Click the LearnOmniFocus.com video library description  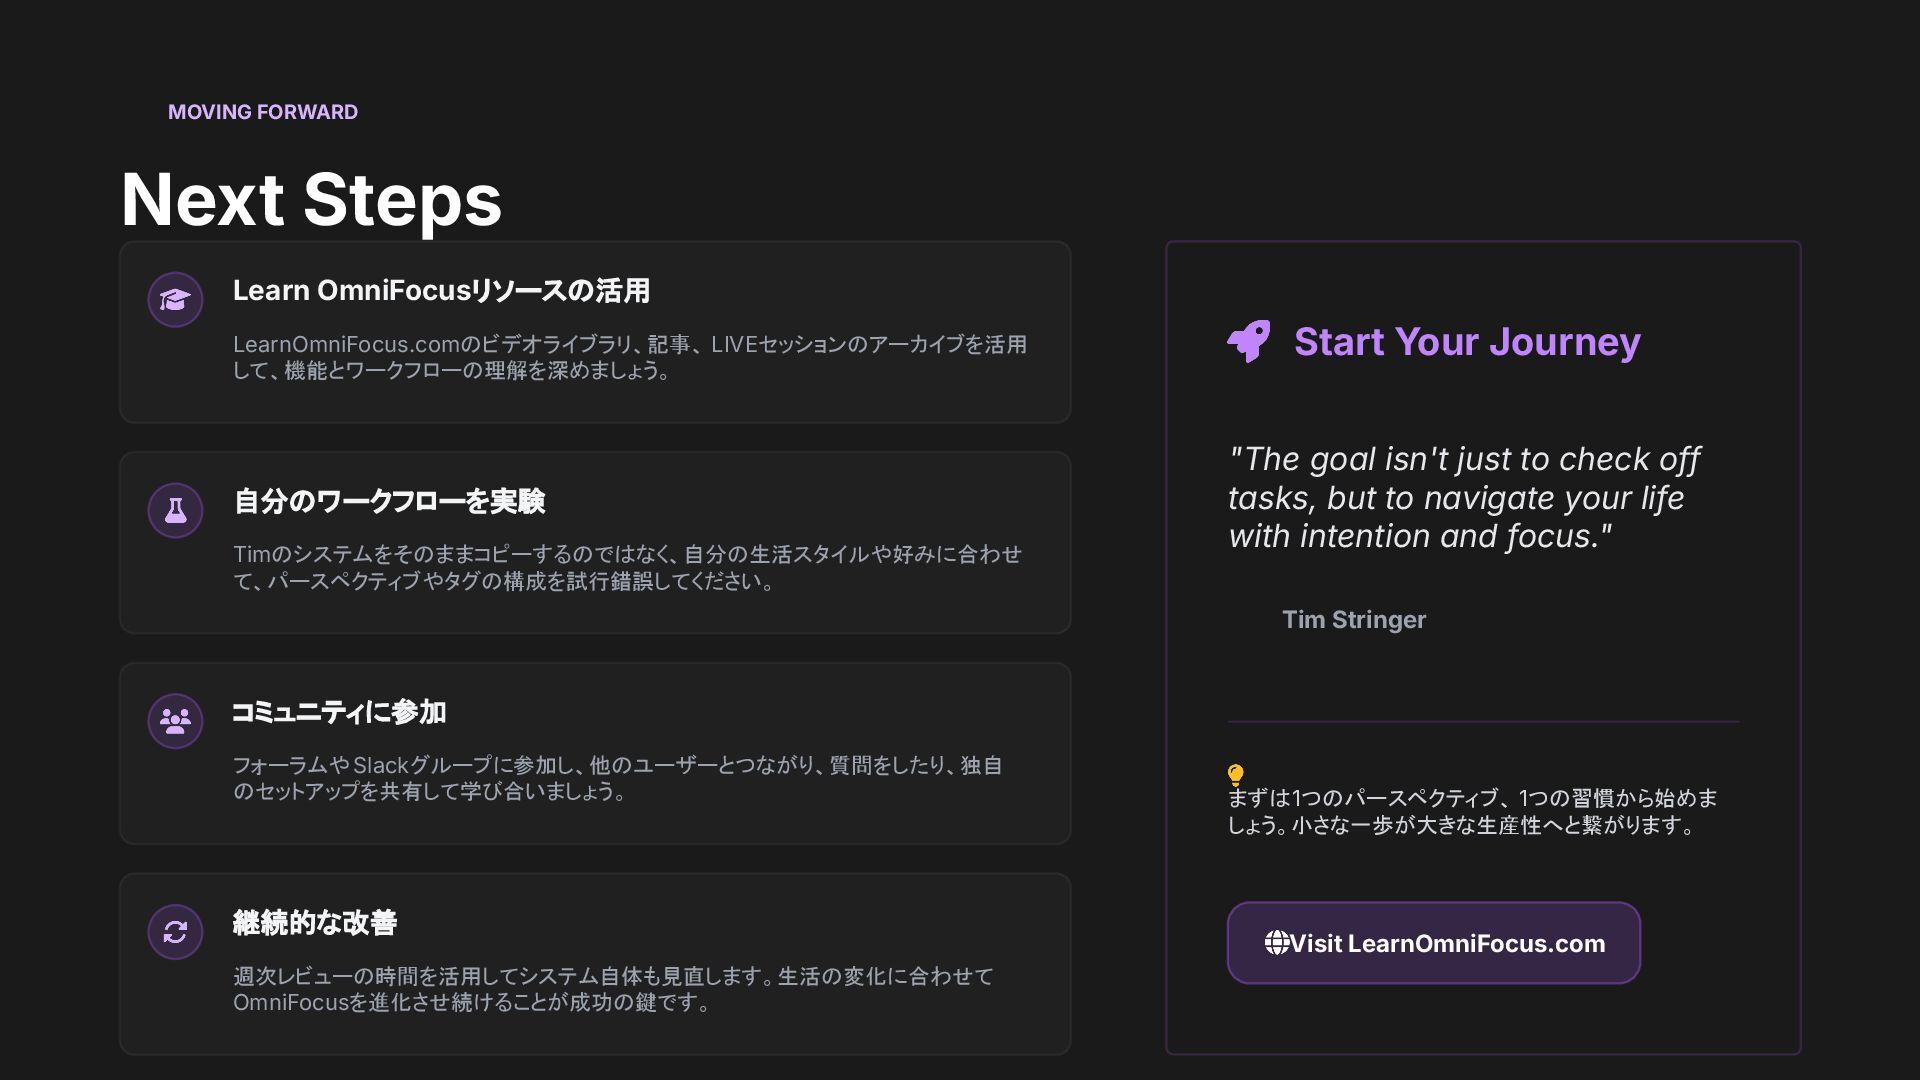(630, 357)
